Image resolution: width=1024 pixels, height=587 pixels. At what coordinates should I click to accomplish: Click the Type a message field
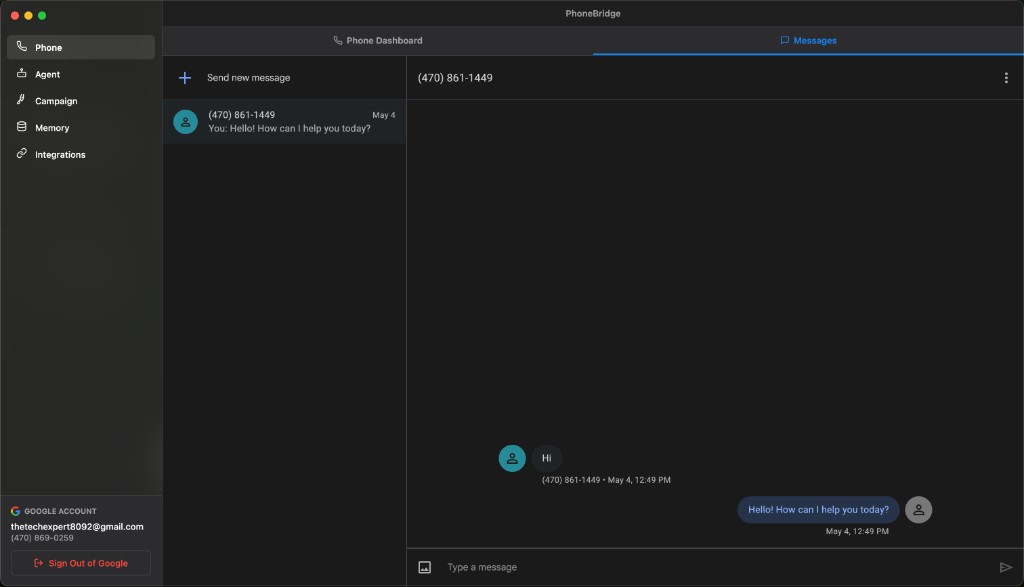coord(715,567)
